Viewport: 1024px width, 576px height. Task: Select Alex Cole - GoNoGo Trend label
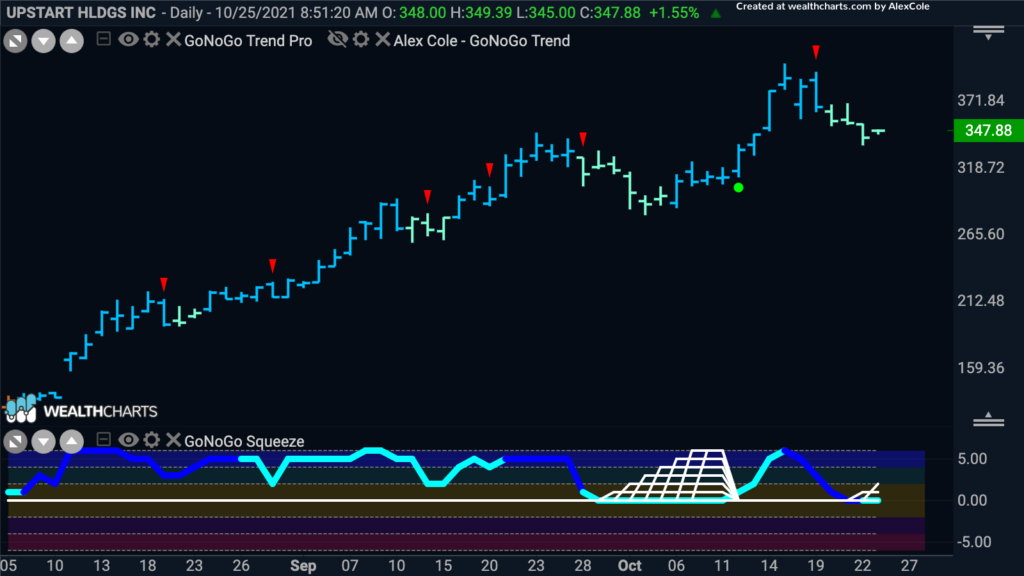tap(482, 40)
